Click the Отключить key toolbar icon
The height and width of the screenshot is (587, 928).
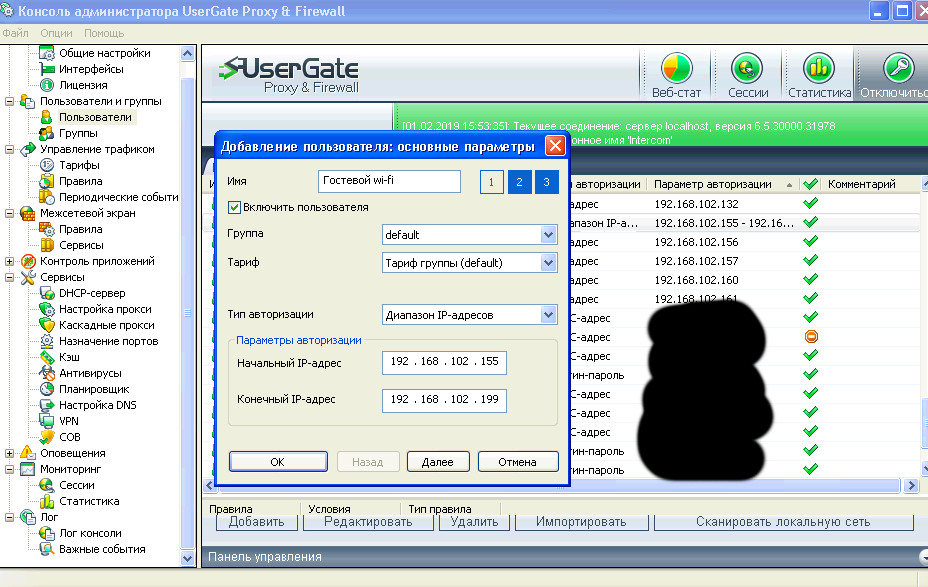[898, 68]
